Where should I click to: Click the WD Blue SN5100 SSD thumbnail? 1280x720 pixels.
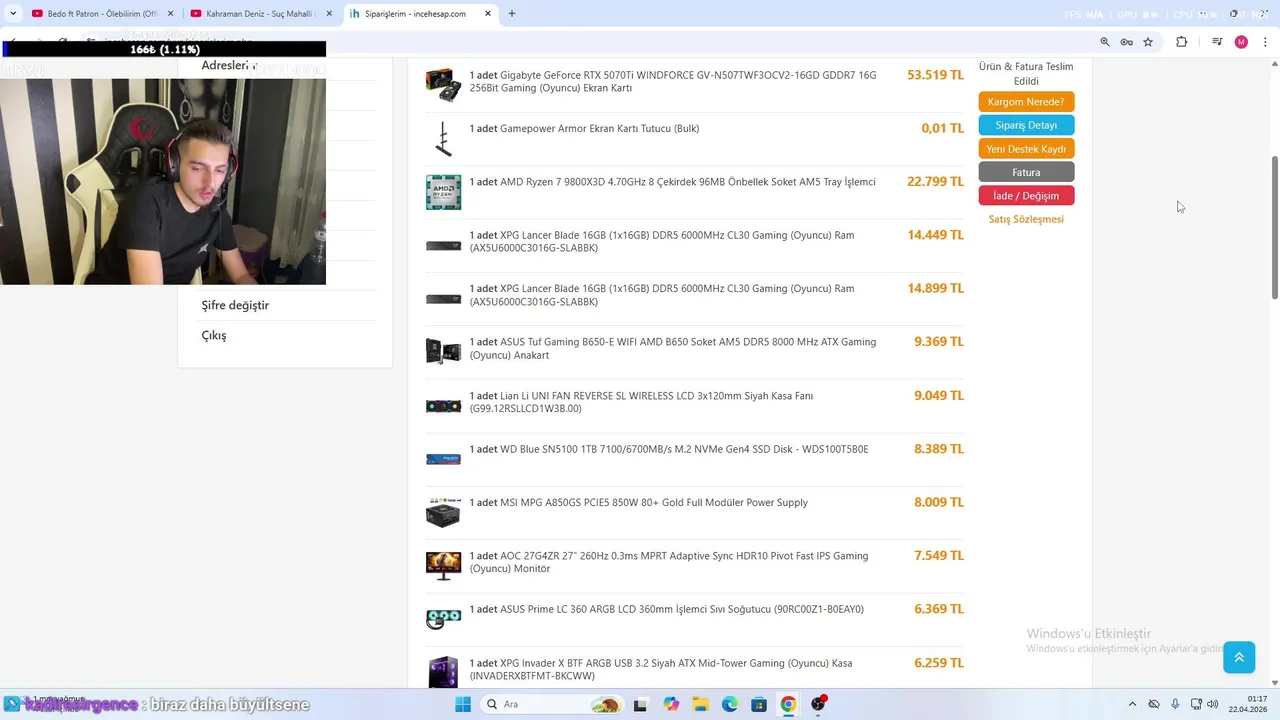443,459
